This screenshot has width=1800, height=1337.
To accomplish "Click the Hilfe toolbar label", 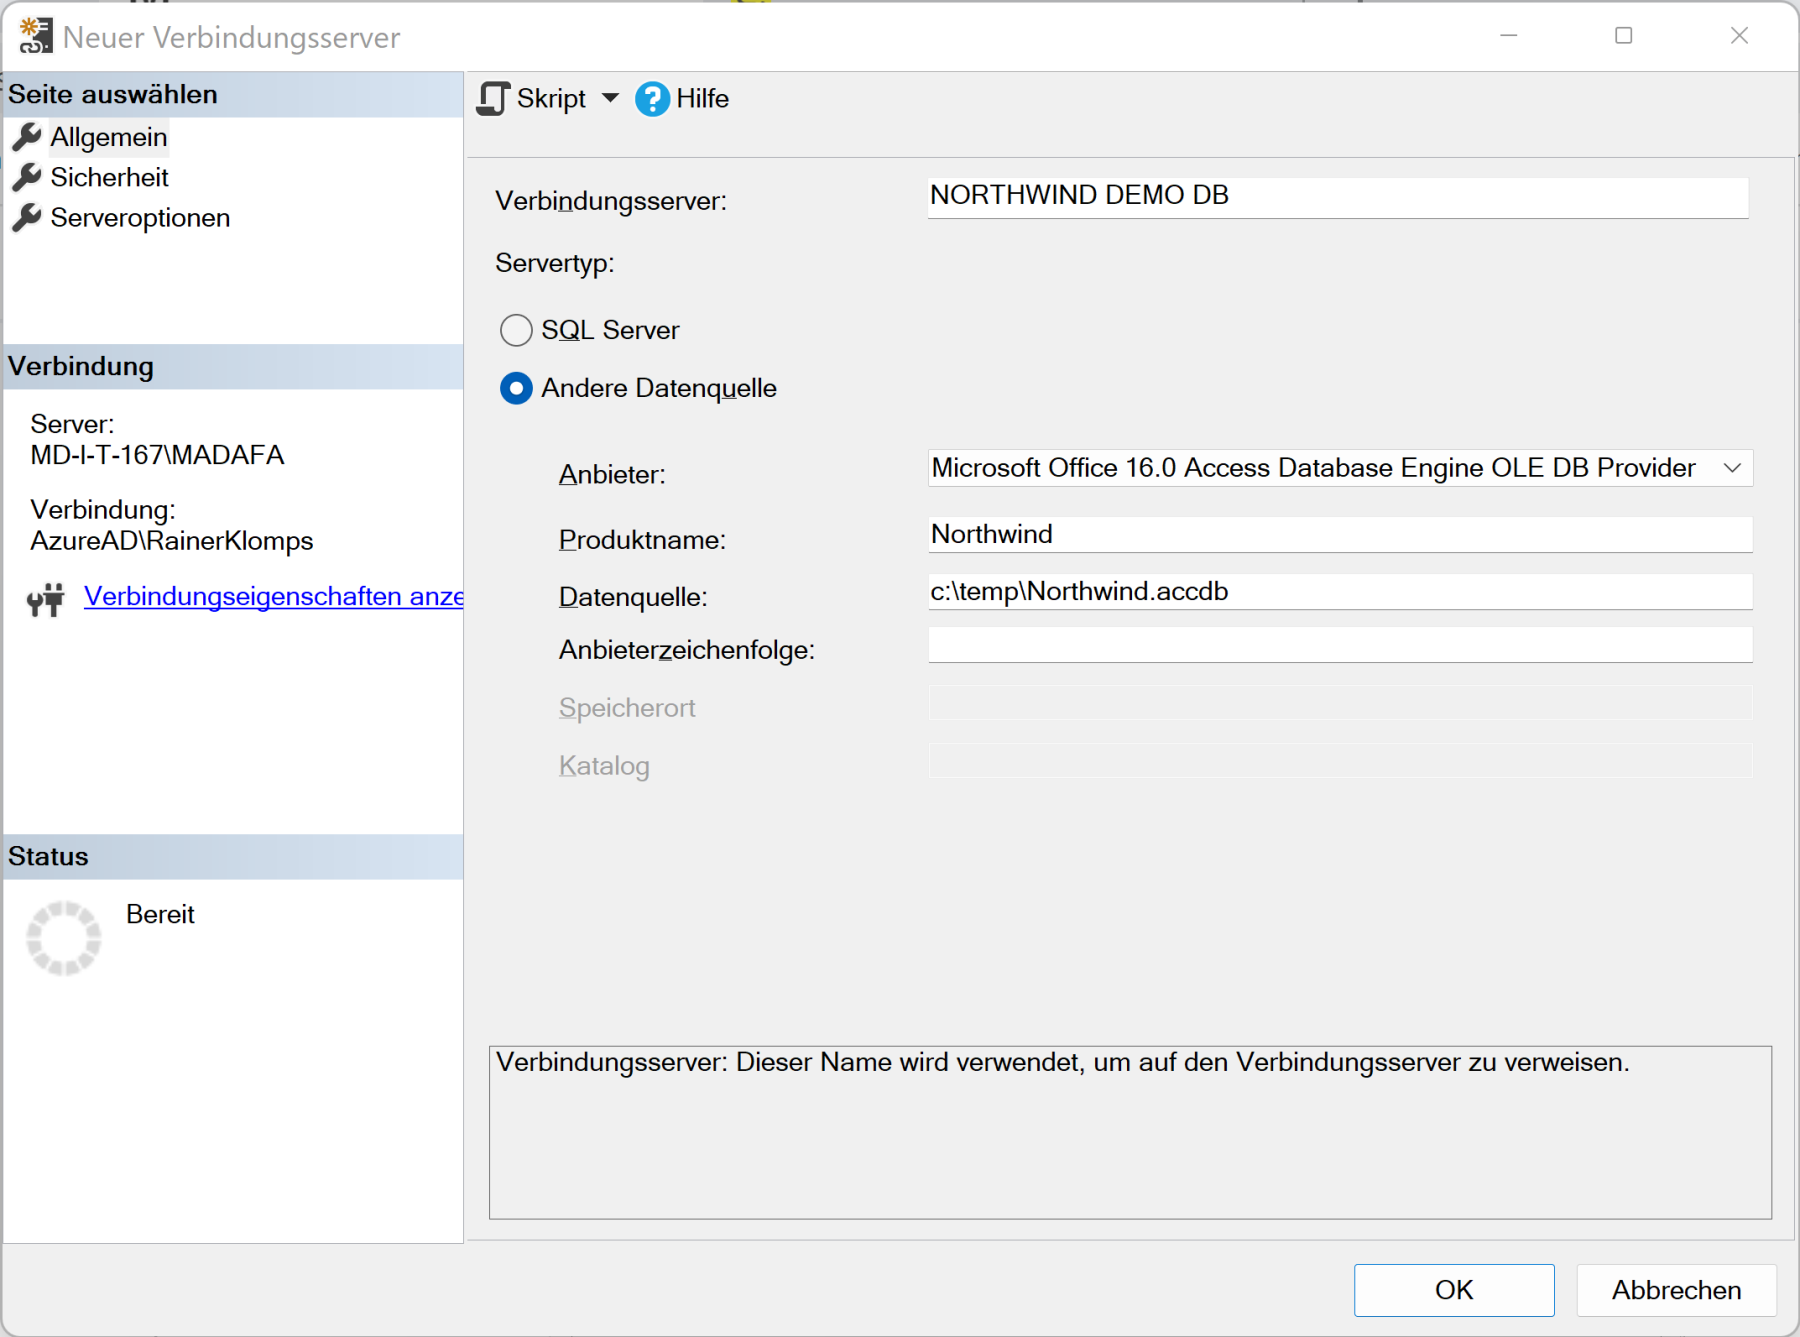I will coord(702,99).
